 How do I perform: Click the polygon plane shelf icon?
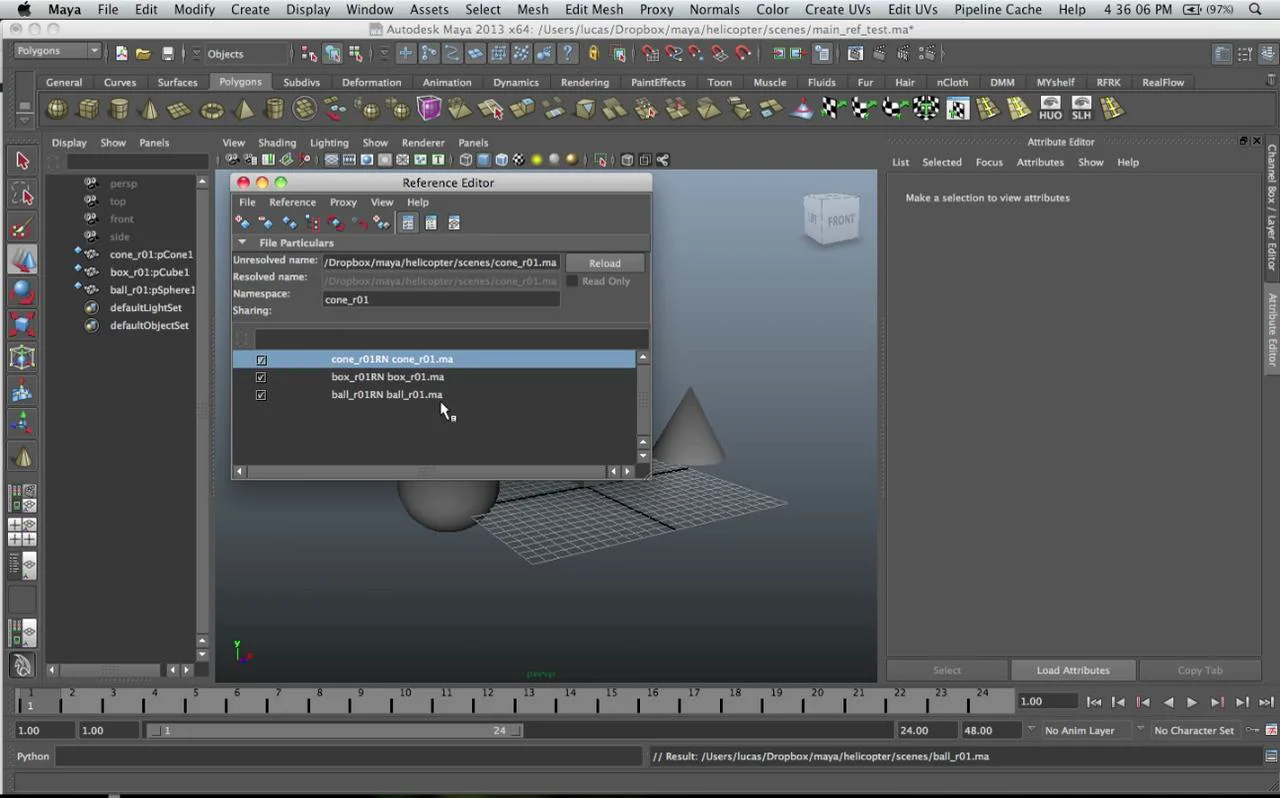point(180,109)
